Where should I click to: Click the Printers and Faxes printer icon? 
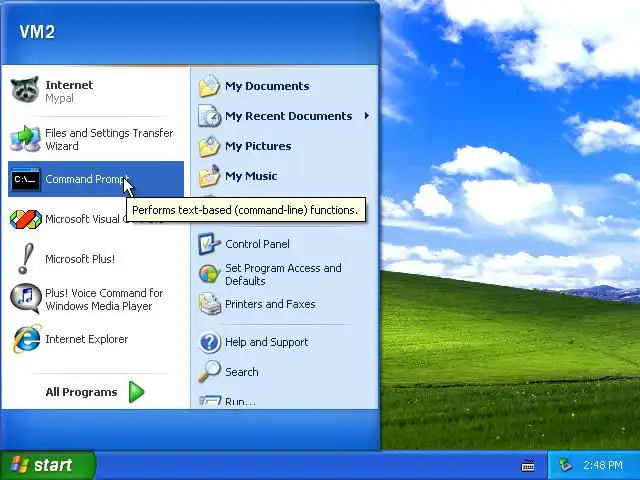point(209,304)
